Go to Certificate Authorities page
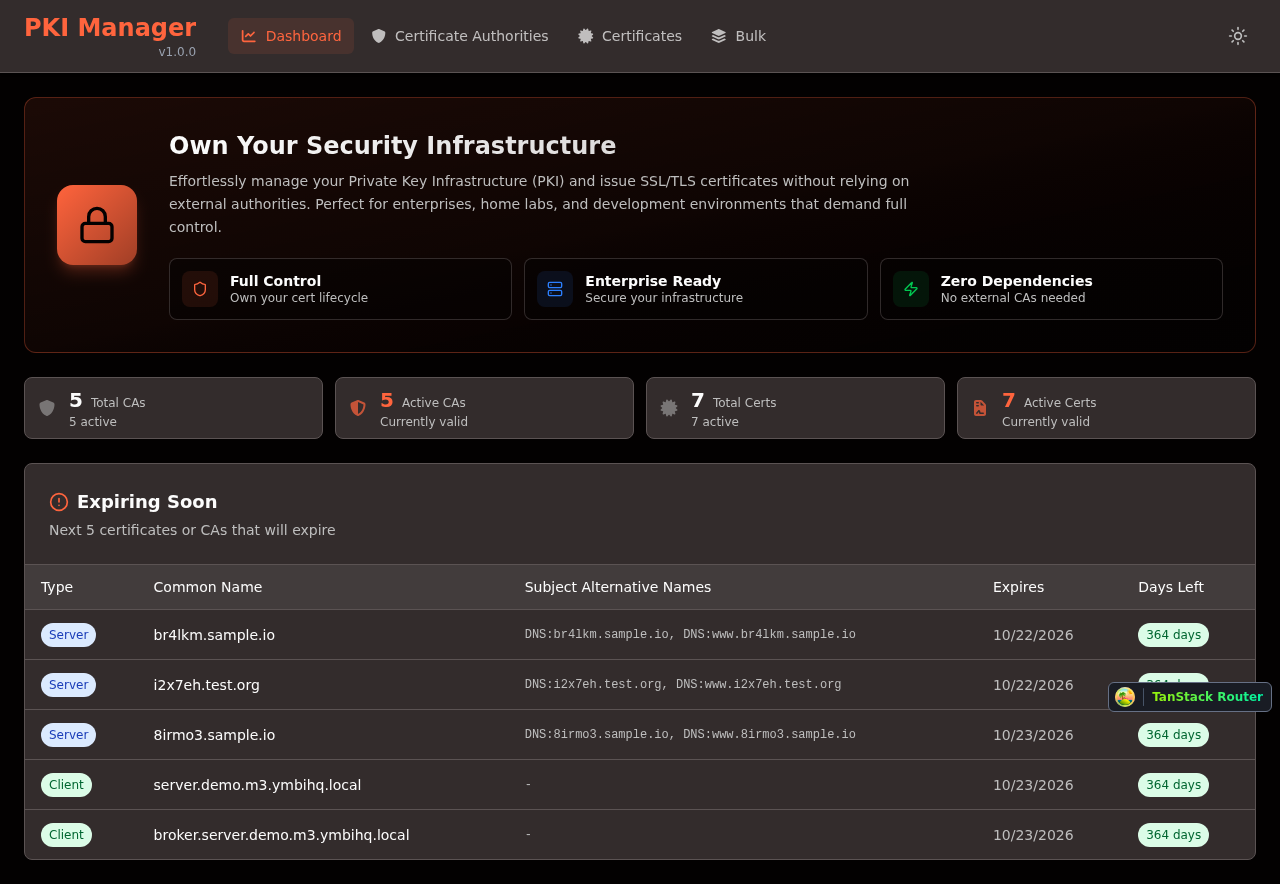 [x=460, y=36]
